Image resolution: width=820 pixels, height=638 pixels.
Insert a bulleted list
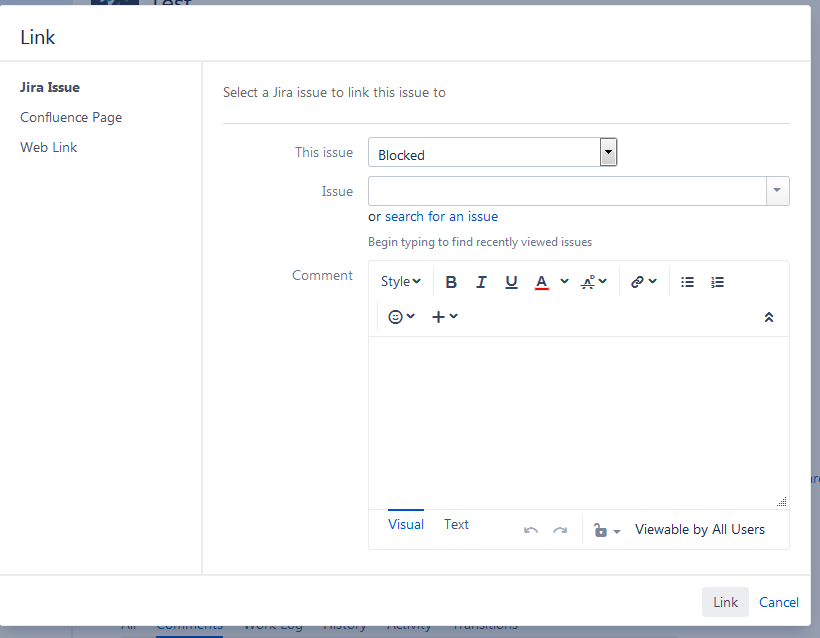[687, 282]
